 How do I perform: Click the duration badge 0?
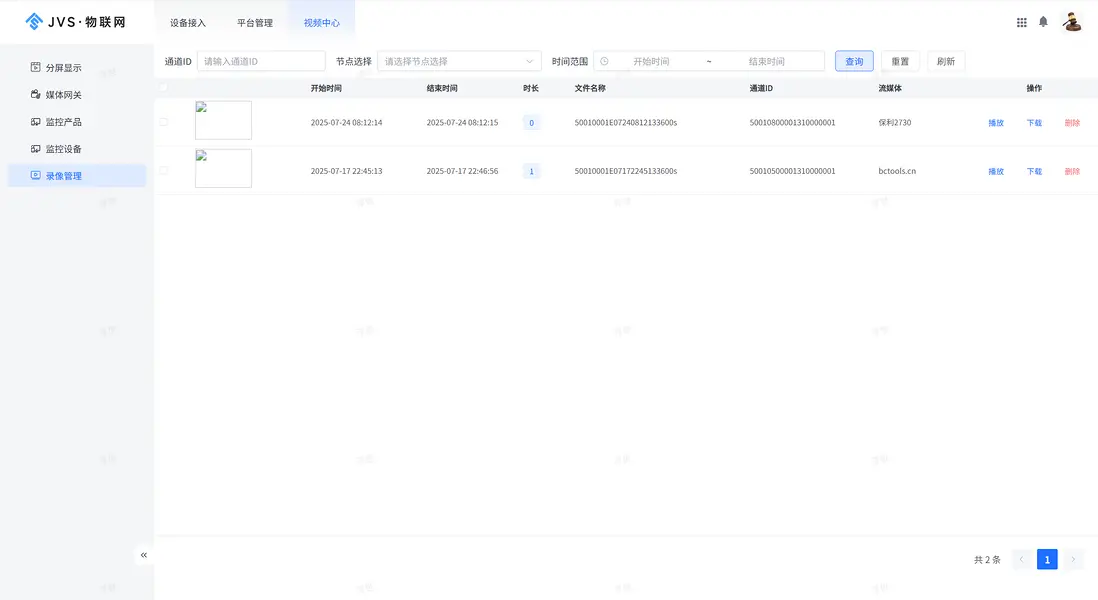pos(531,123)
